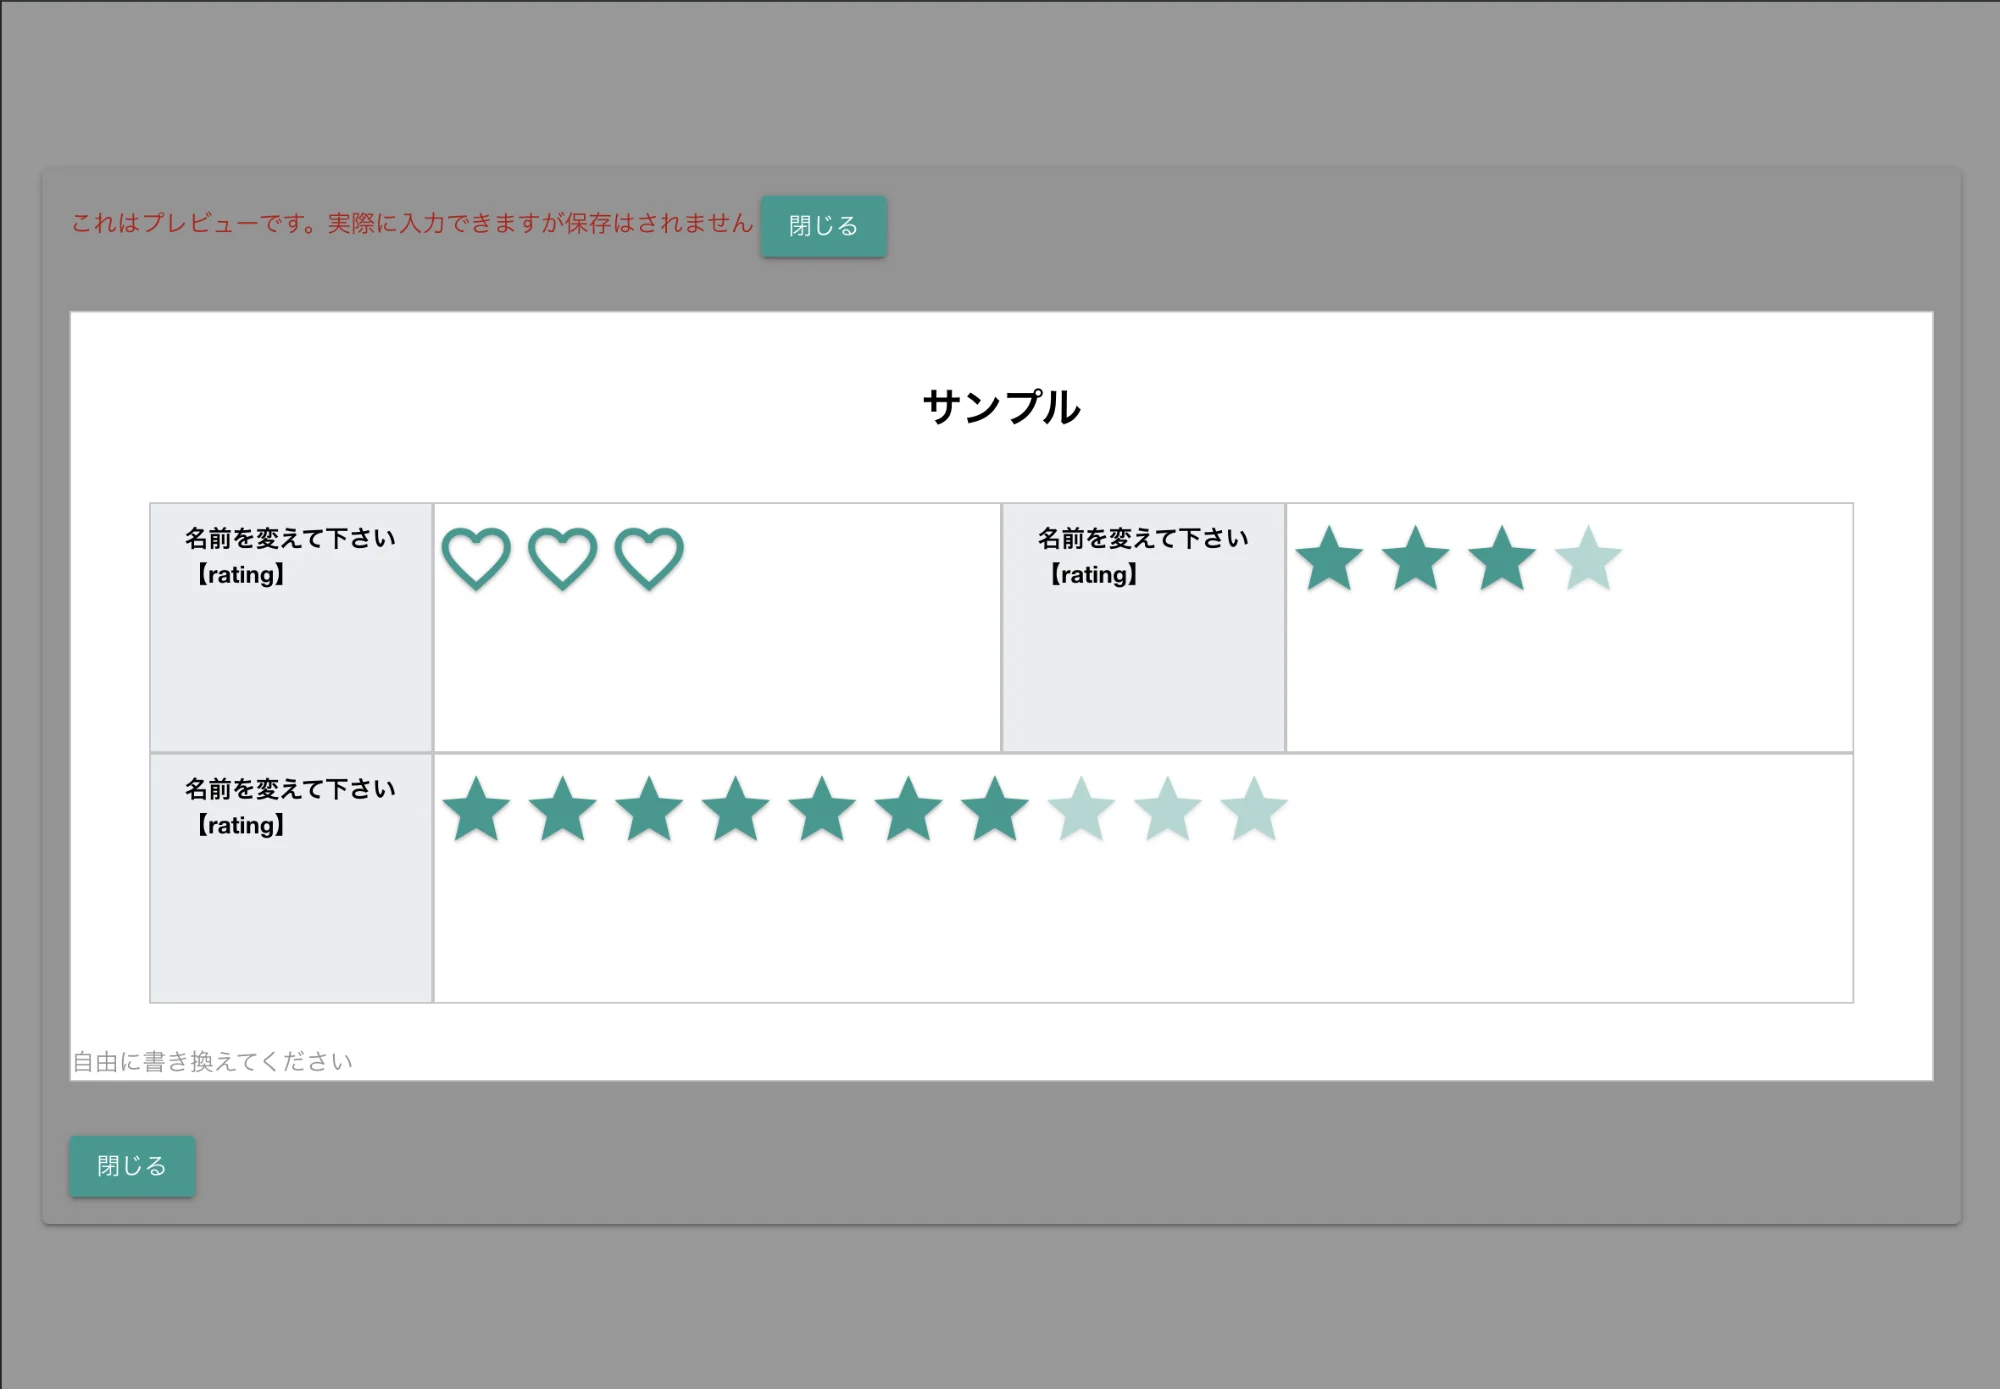Select tenth last star in bottom row
The image size is (2000, 1389).
coord(1254,810)
